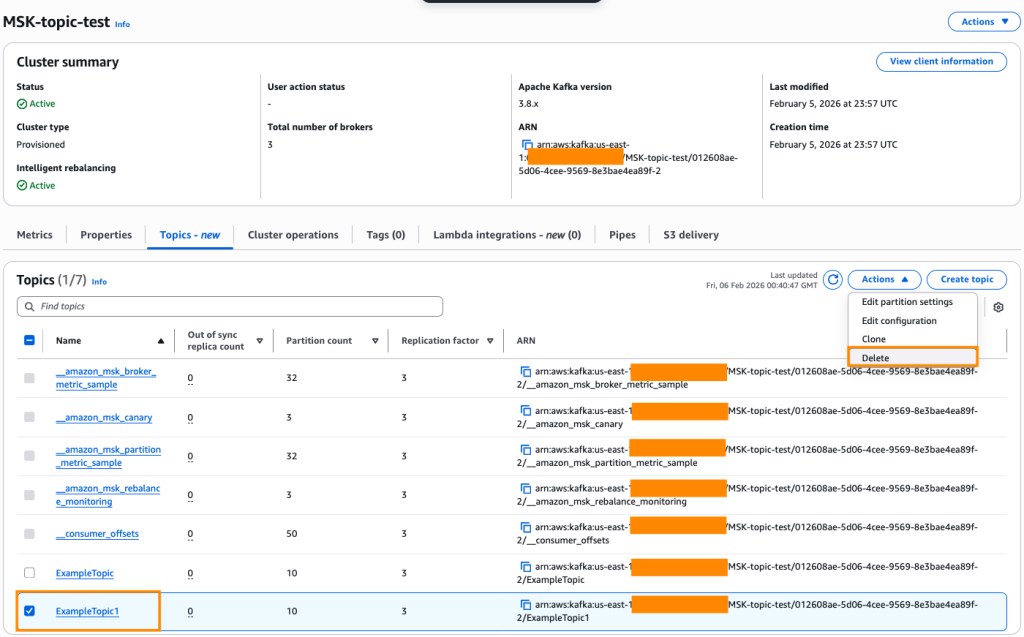The width and height of the screenshot is (1024, 637).
Task: Open the ExampleTopic1 topic link
Action: 87,611
